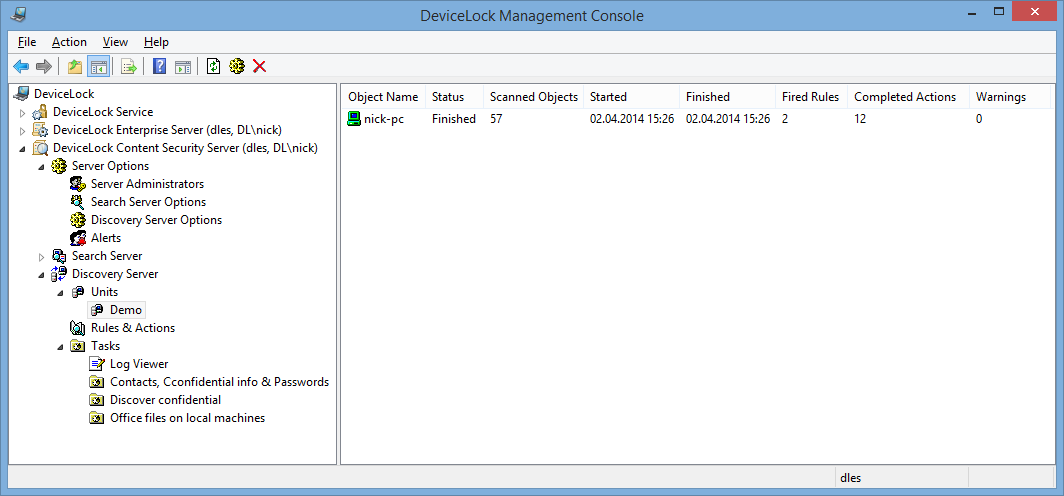Viewport: 1064px width, 496px height.
Task: Click the Search Server Options icon
Action: click(x=79, y=202)
